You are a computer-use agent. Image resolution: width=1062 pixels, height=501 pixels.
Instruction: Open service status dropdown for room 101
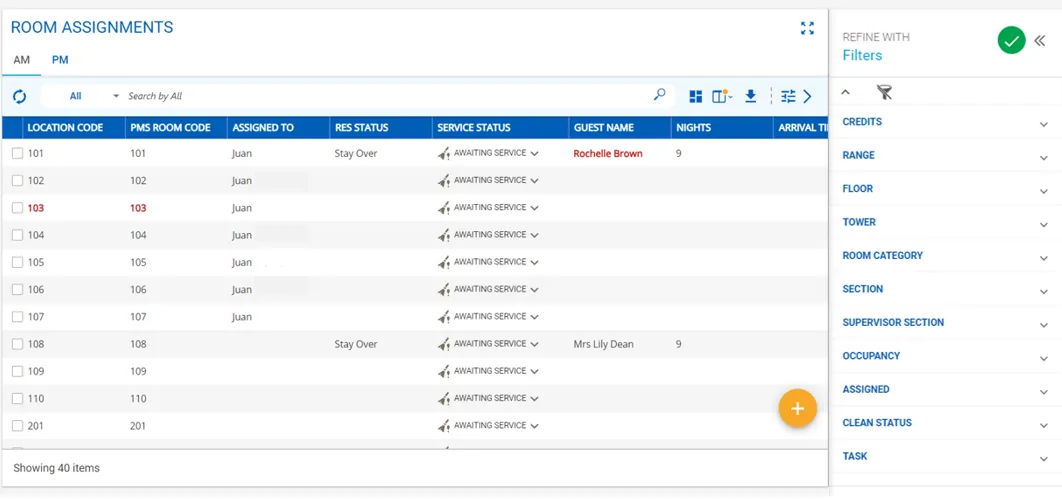(534, 154)
